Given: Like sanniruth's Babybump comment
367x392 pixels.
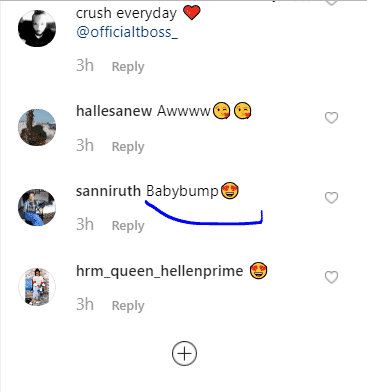Looking at the screenshot, I should [331, 198].
